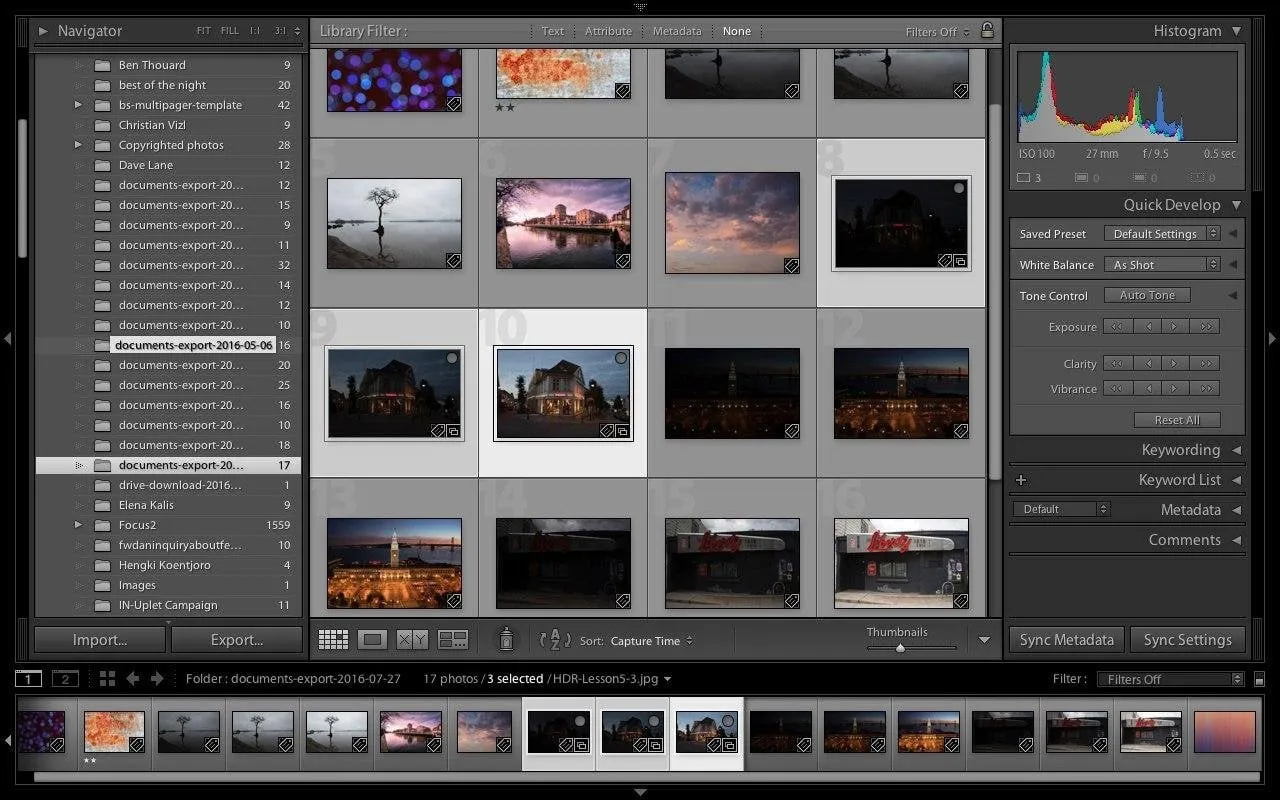Open Compare view (XY) icon
Screen dimensions: 1280x800
pyautogui.click(x=412, y=640)
